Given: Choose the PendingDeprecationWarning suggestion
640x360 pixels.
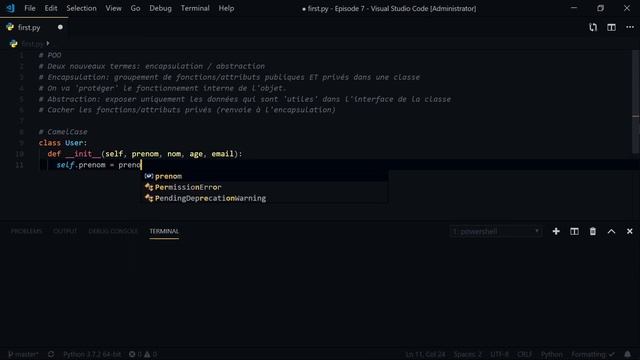Looking at the screenshot, I should (x=264, y=198).
